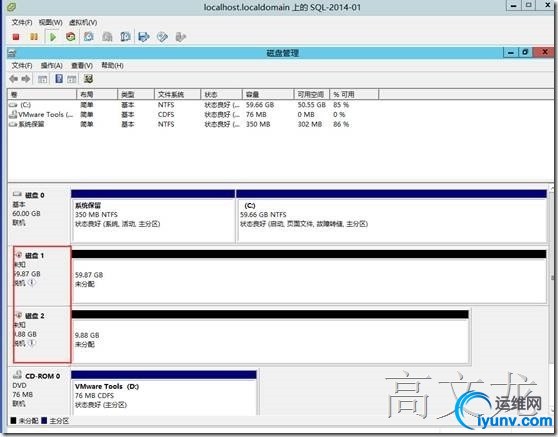Select VMware Tools (D:) 76 MB CDFS block
Viewport: 558px width, 437px height.
pyautogui.click(x=164, y=393)
